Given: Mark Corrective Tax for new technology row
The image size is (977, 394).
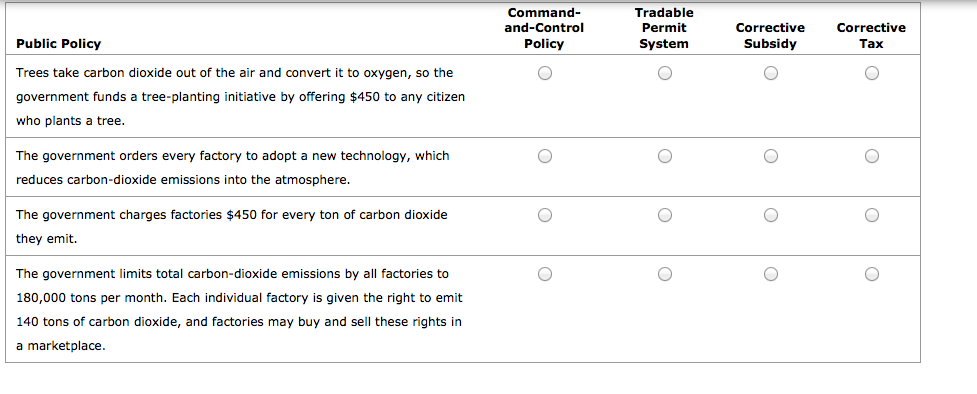Looking at the screenshot, I should (x=872, y=156).
